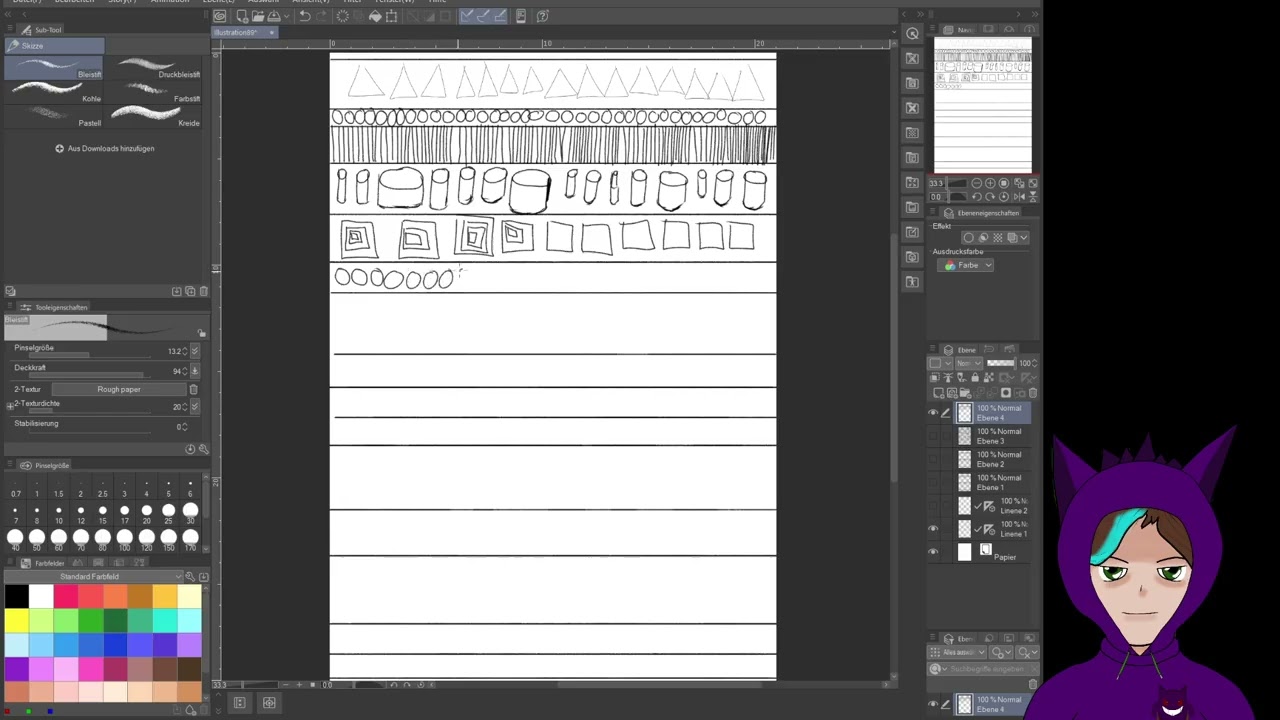Toggle snap to grid icon
This screenshot has width=1280, height=720.
[500, 16]
